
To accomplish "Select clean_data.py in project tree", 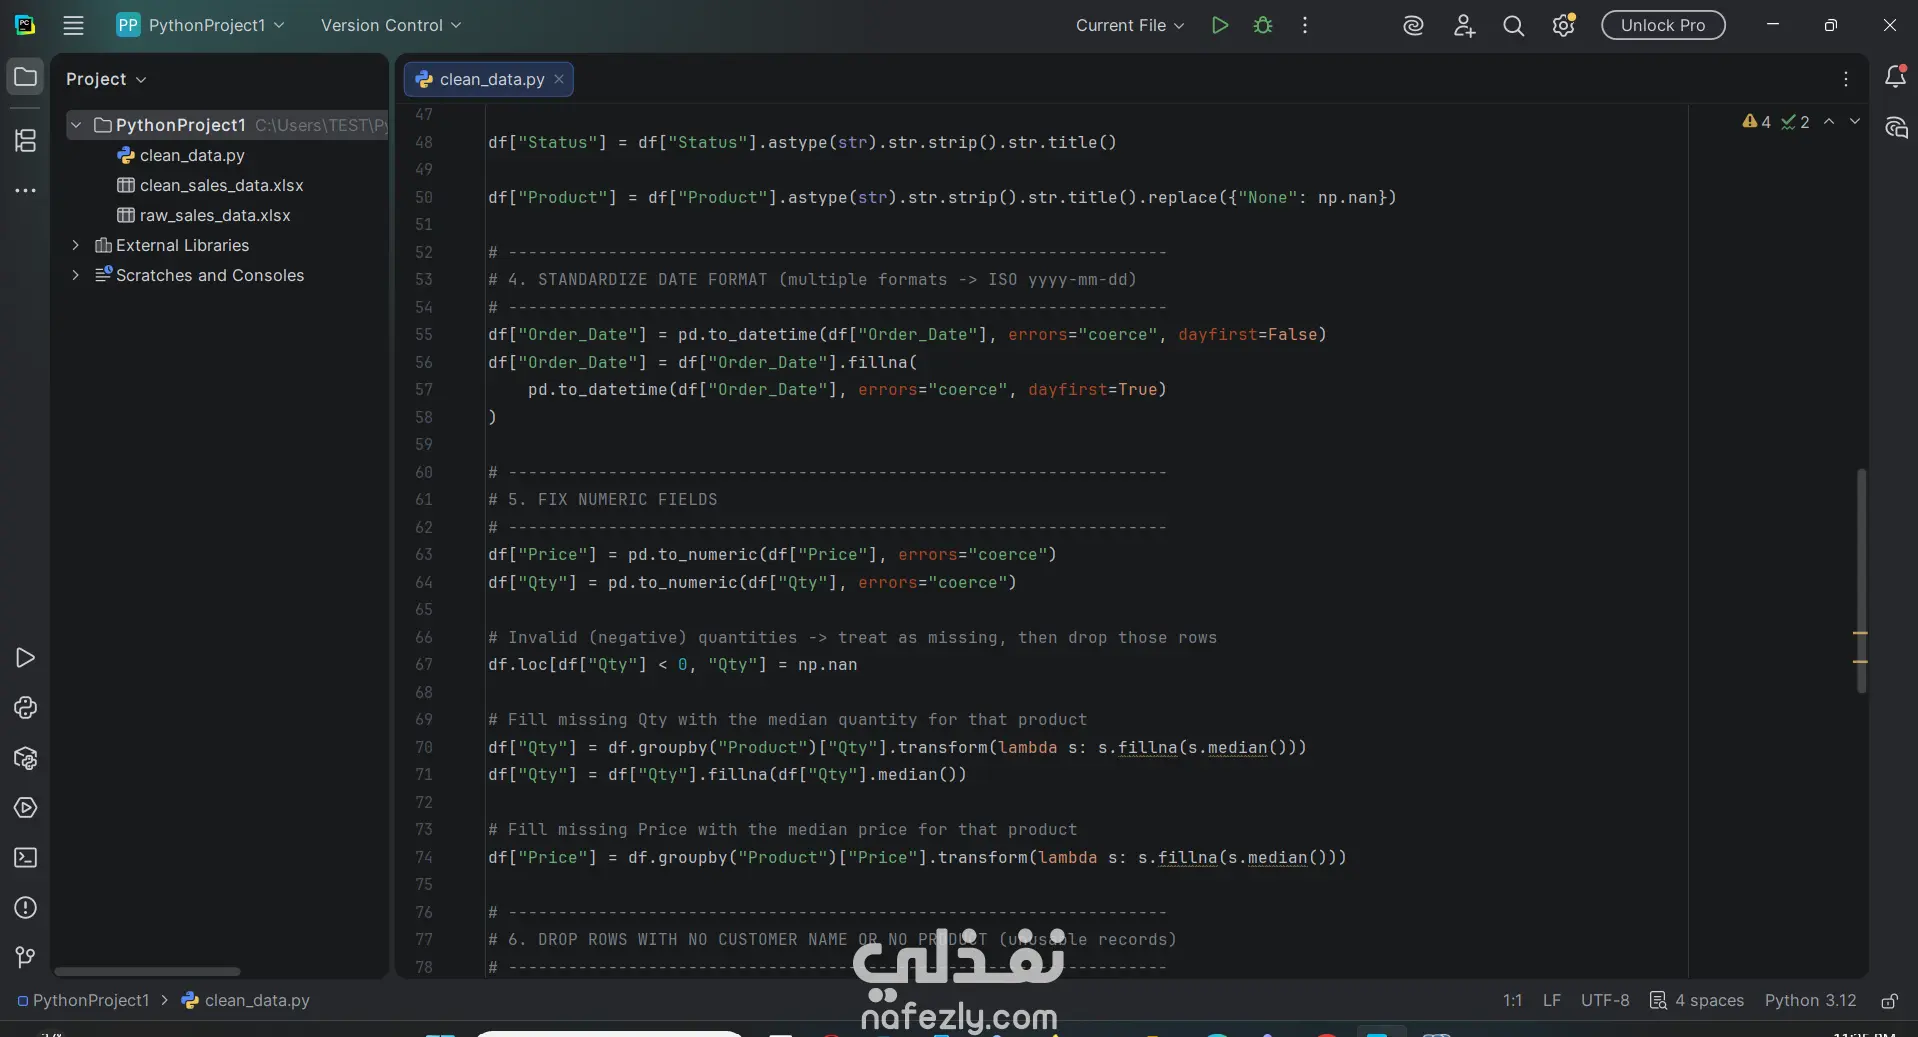I will [192, 155].
